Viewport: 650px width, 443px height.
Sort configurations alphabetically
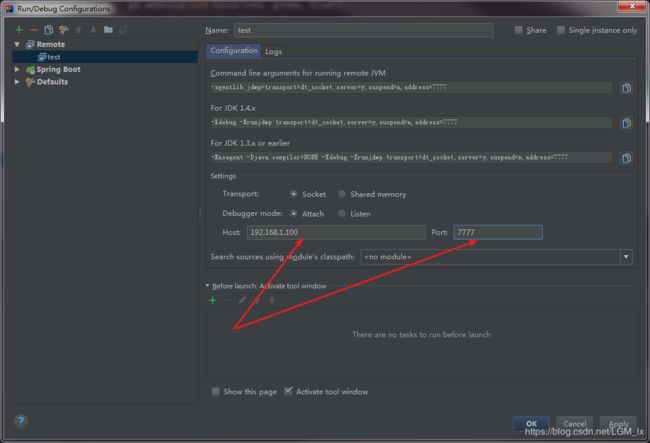tap(123, 30)
